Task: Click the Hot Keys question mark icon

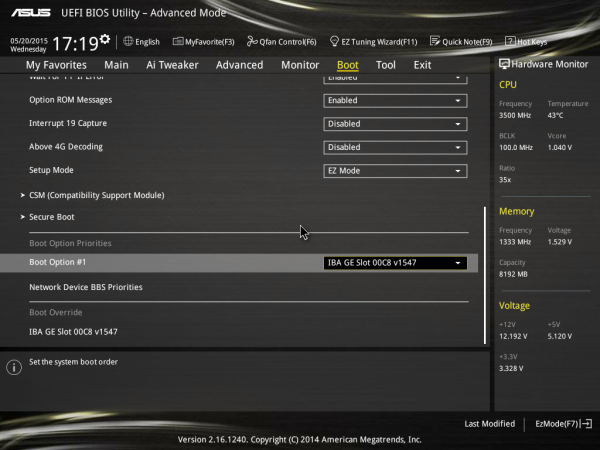Action: coord(510,41)
